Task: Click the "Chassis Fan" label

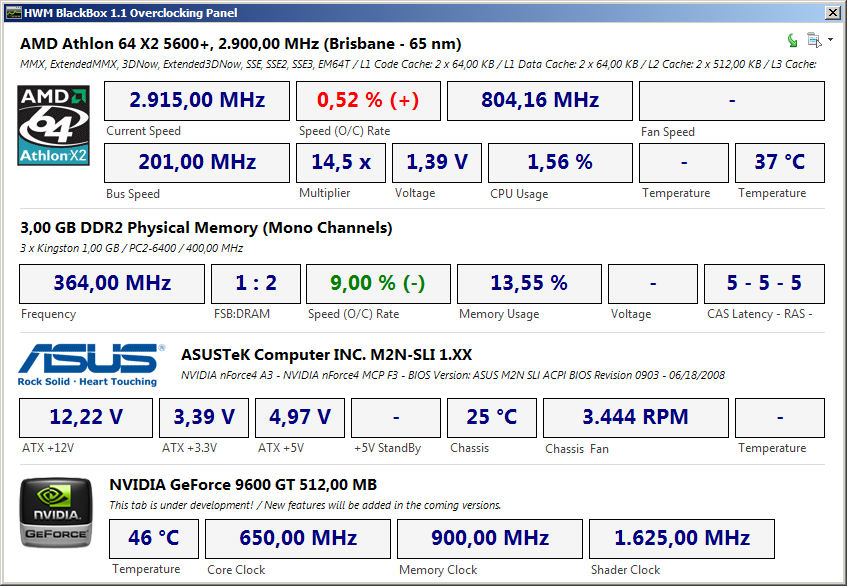Action: point(577,448)
